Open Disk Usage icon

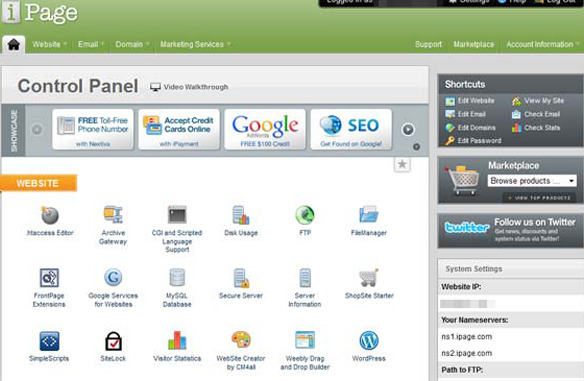(x=241, y=215)
